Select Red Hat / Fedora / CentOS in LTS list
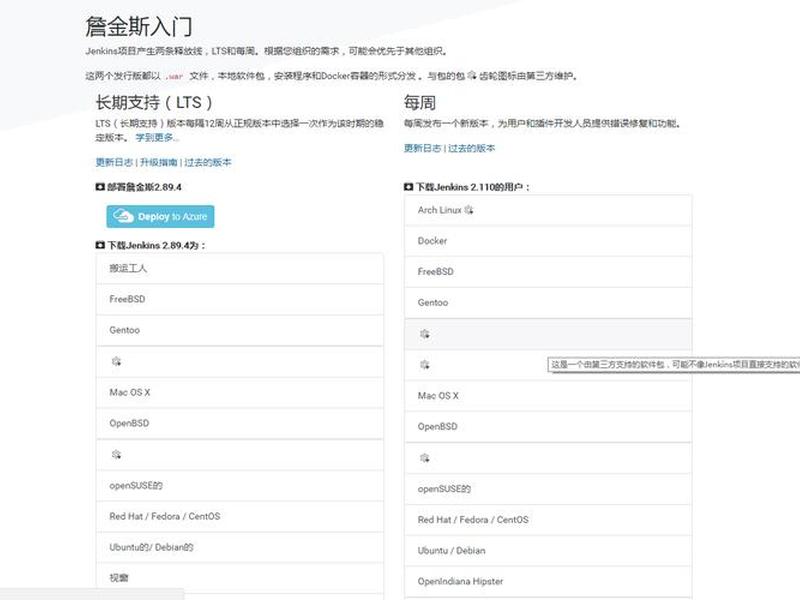This screenshot has height=600, width=800. click(240, 516)
